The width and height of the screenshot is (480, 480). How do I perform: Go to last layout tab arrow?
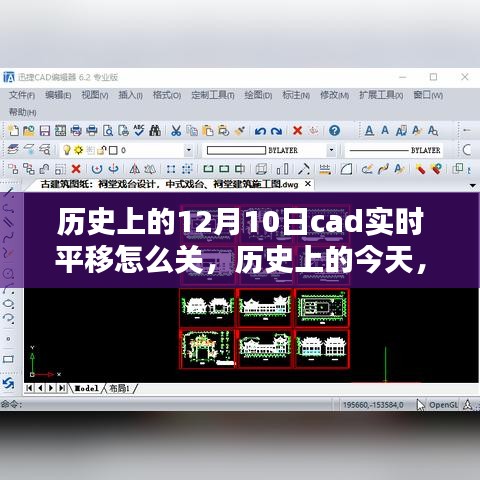point(62,388)
